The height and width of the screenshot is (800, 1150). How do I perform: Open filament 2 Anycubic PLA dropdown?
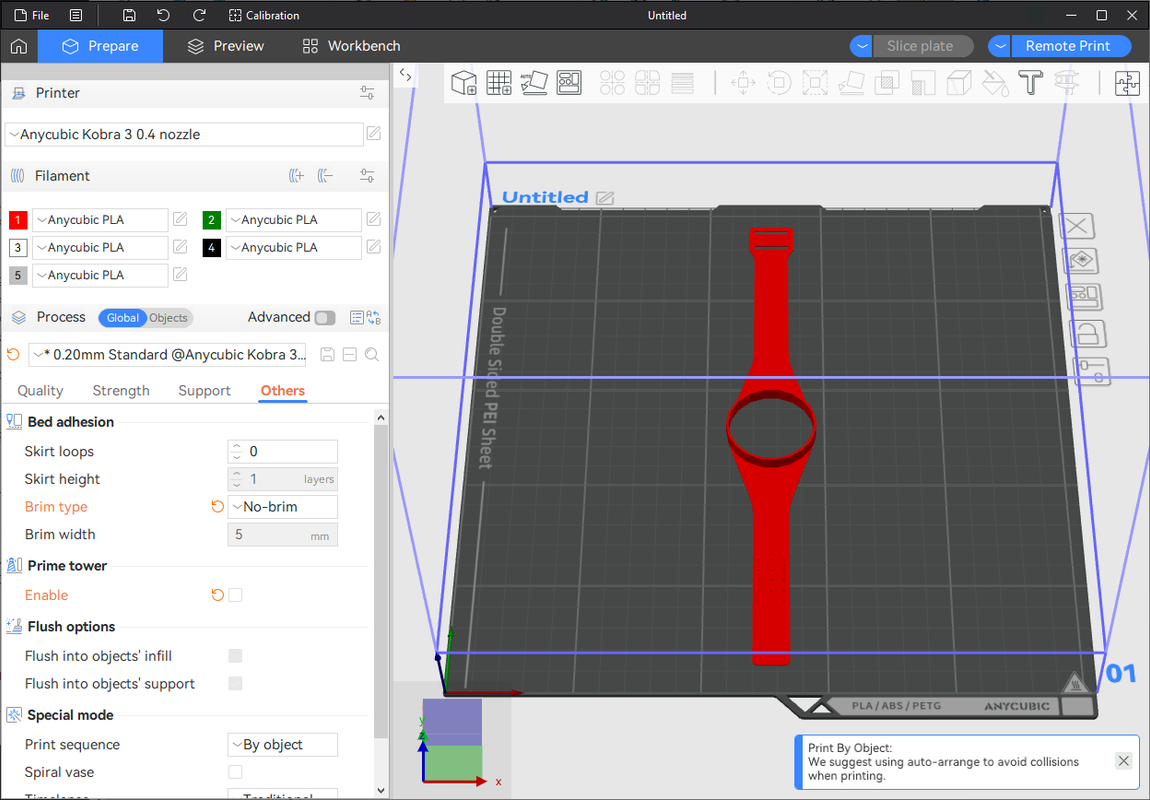(x=294, y=219)
